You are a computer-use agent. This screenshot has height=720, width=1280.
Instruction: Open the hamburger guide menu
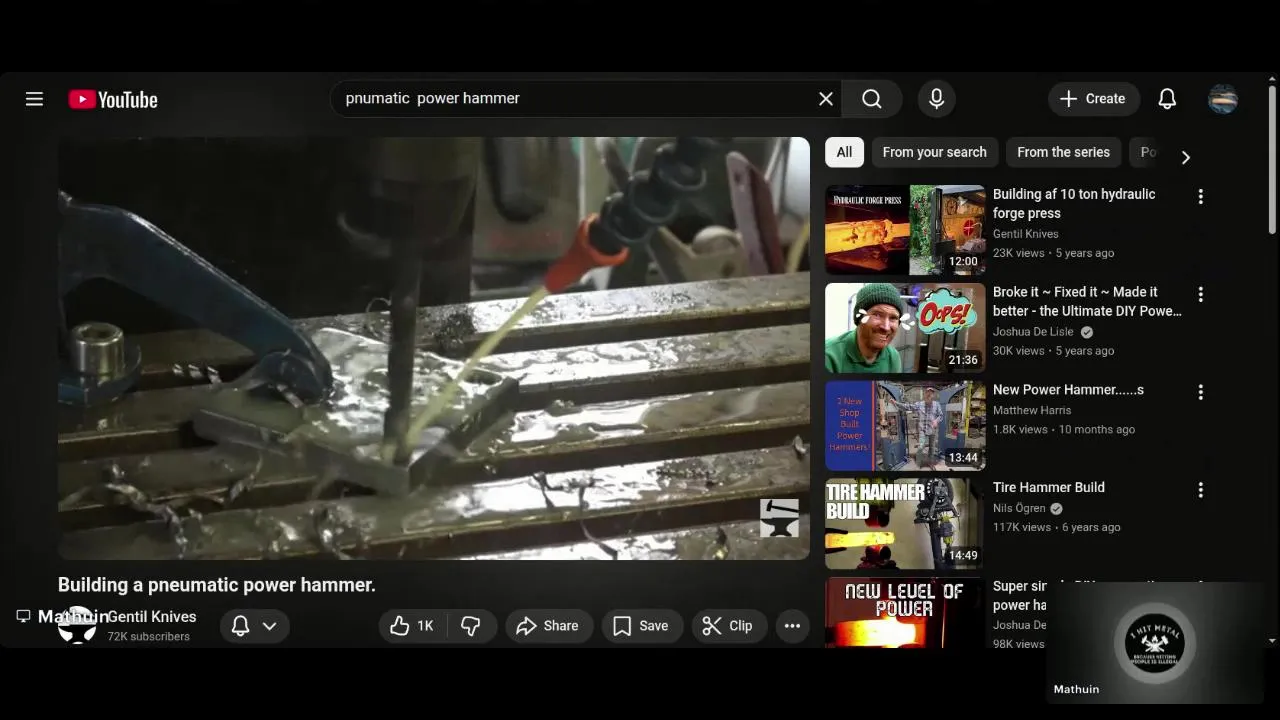(x=34, y=99)
